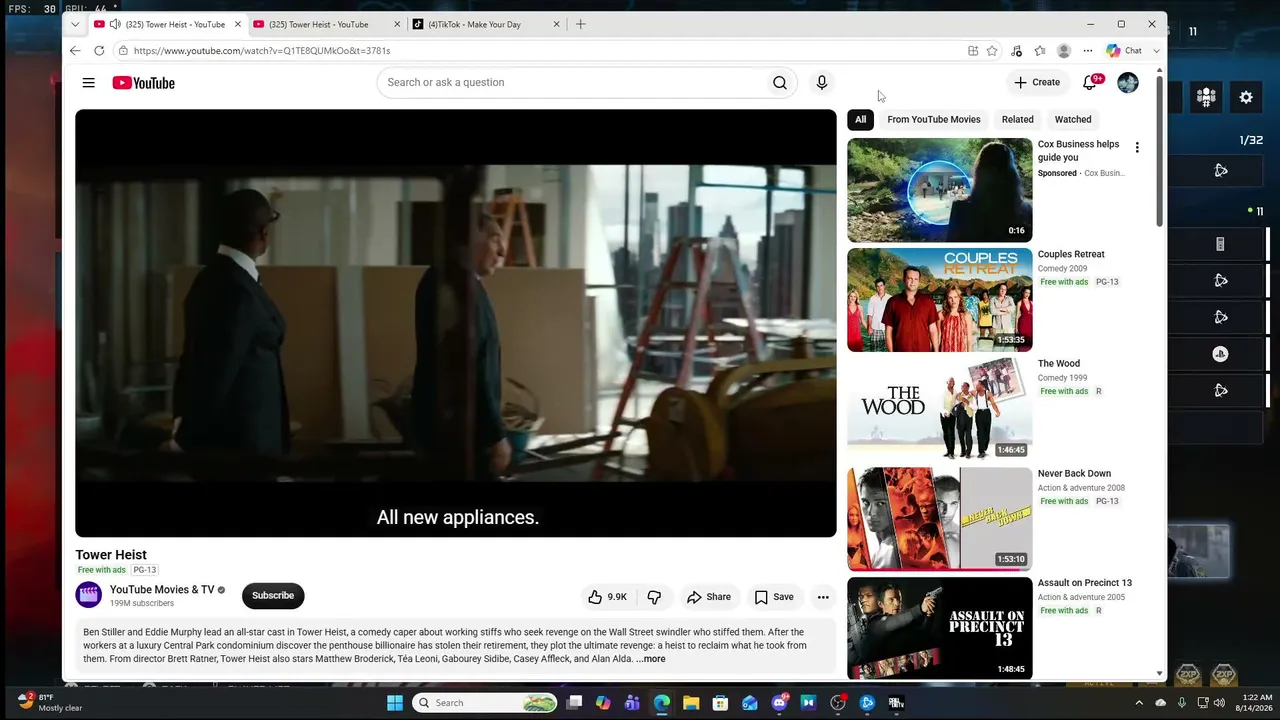1280x720 pixels.
Task: Open the Couples Retreat movie title
Action: [x=1071, y=254]
